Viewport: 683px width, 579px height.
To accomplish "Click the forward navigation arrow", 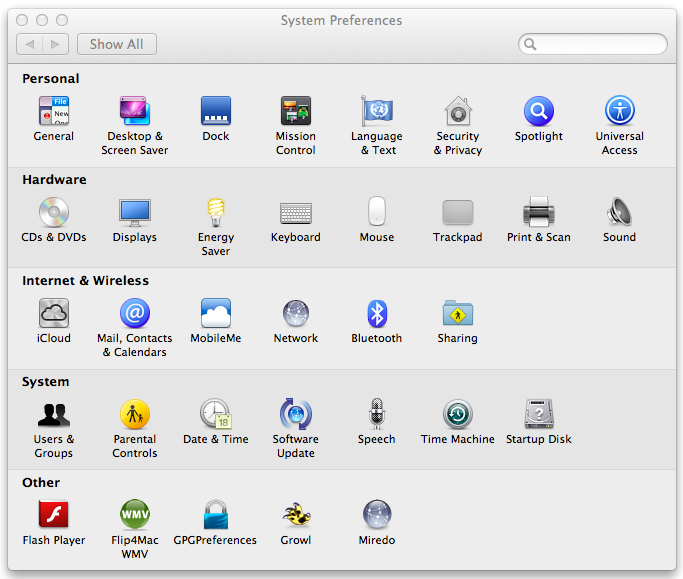I will coord(56,44).
